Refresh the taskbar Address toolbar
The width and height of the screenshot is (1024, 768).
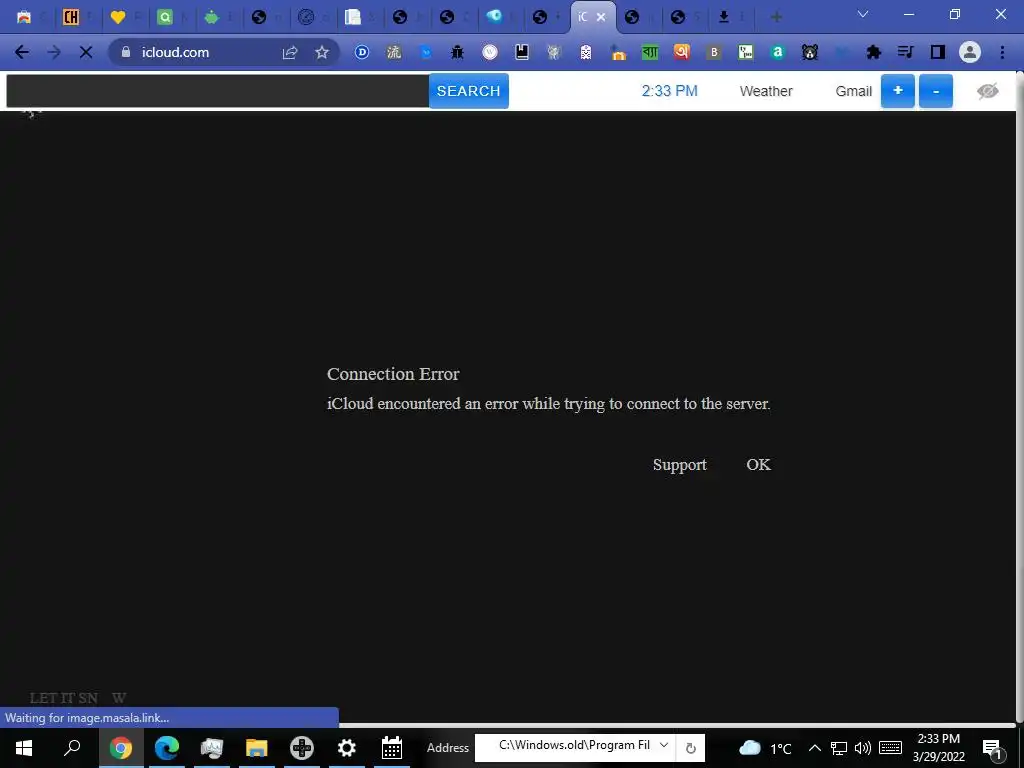pyautogui.click(x=690, y=748)
